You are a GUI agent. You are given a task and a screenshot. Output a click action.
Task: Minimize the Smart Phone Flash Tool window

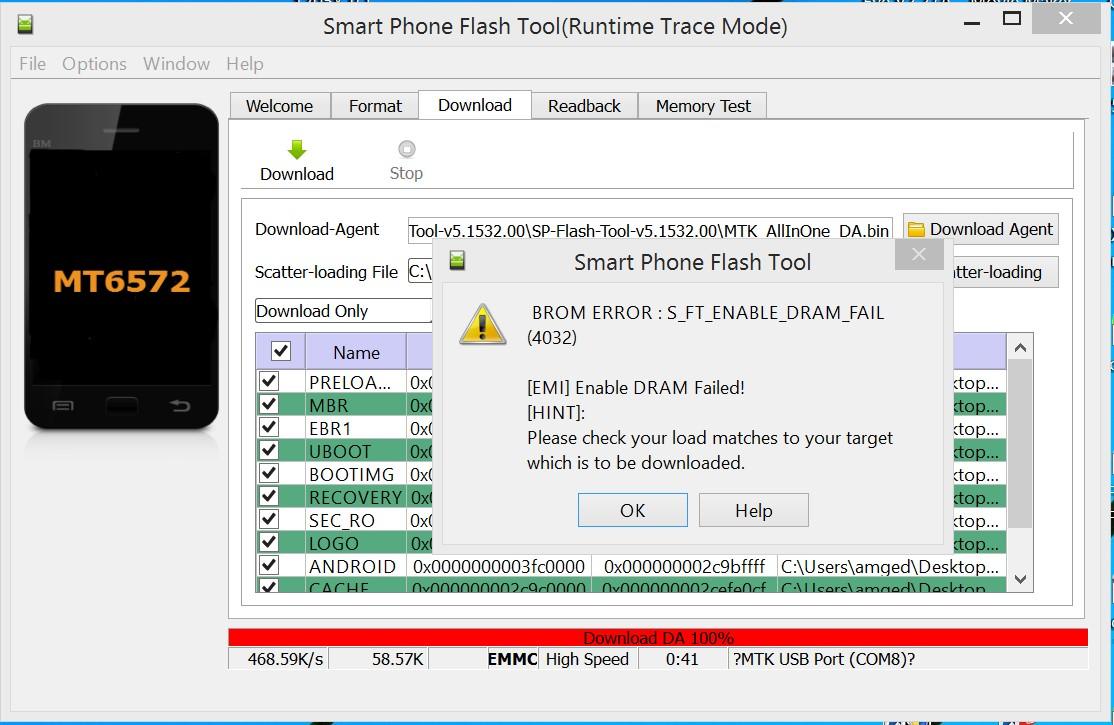click(x=972, y=23)
